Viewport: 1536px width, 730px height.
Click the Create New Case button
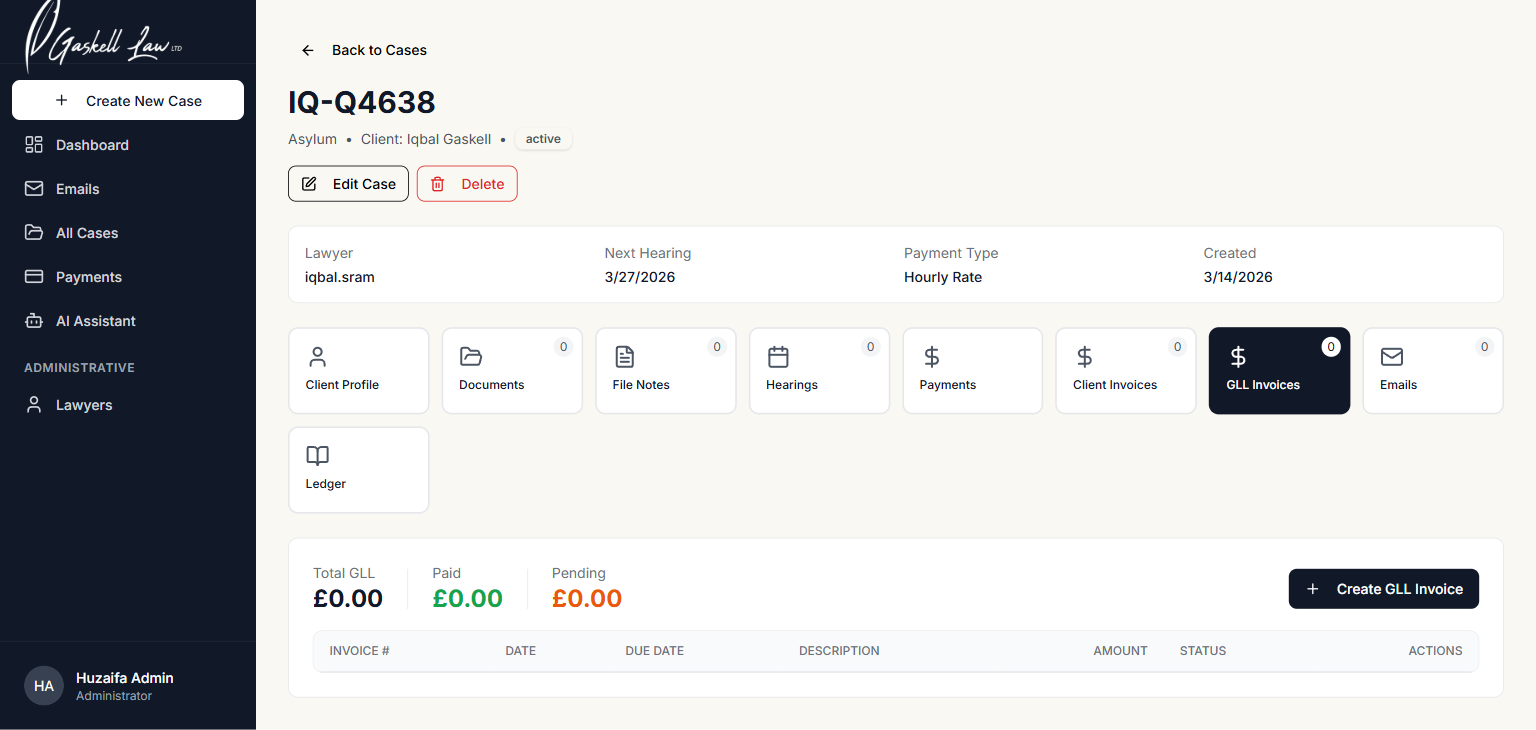[127, 100]
